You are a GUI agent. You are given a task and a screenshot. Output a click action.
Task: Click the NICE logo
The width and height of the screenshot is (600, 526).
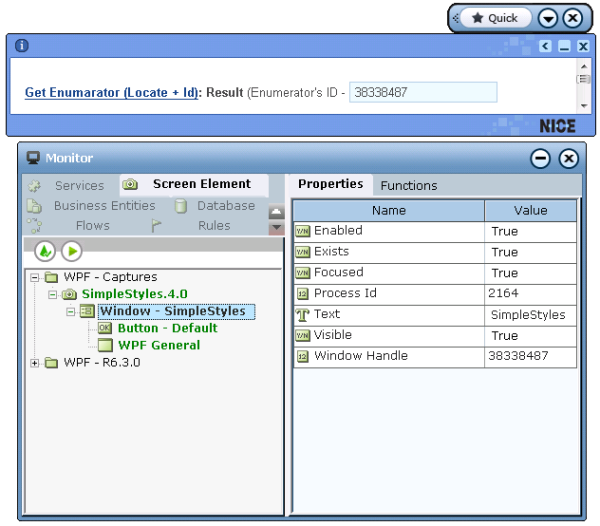pos(557,126)
